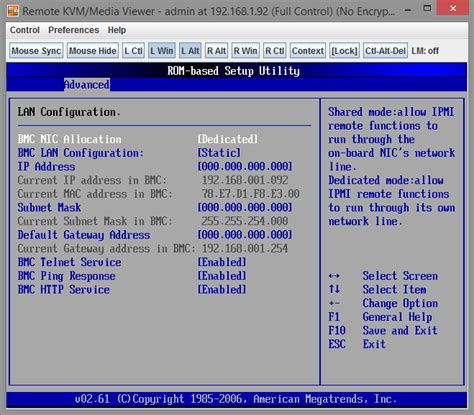The height and width of the screenshot is (415, 474).
Task: Toggle the L Win key button
Action: (x=162, y=51)
